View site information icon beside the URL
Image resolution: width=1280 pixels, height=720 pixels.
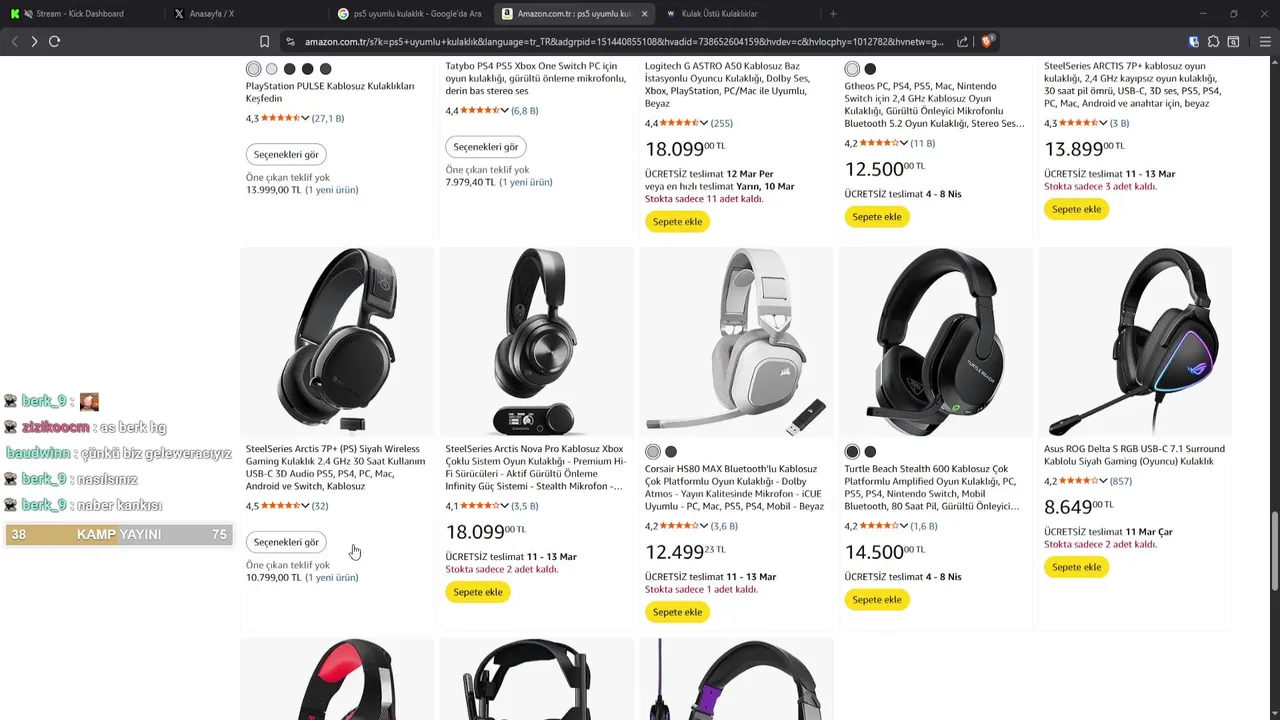290,41
